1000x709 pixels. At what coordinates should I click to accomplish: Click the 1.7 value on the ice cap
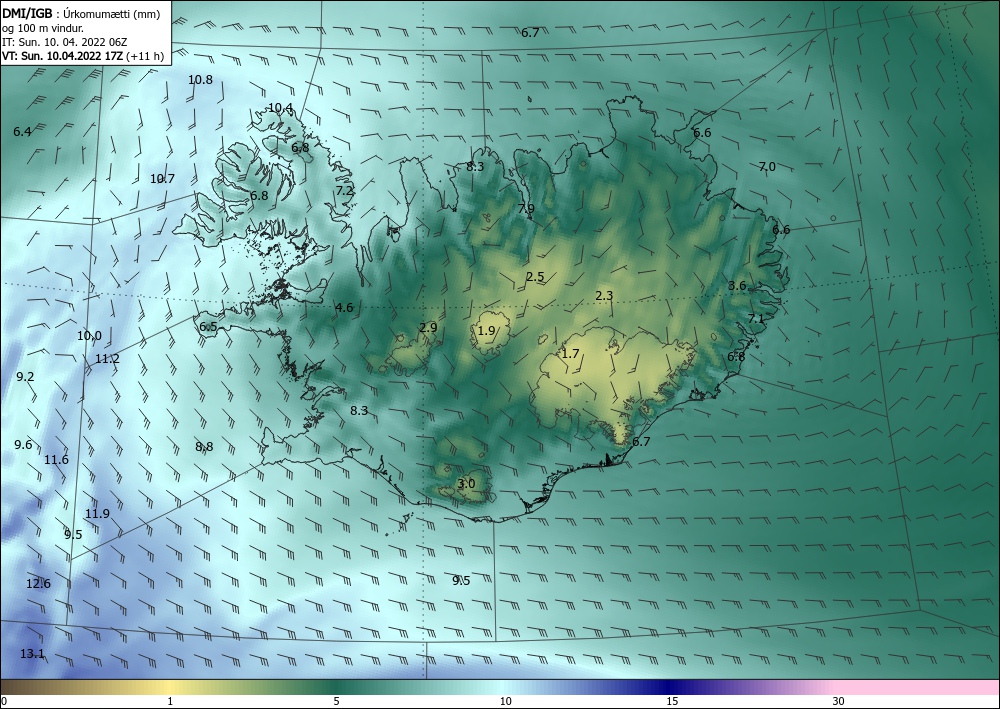click(570, 353)
